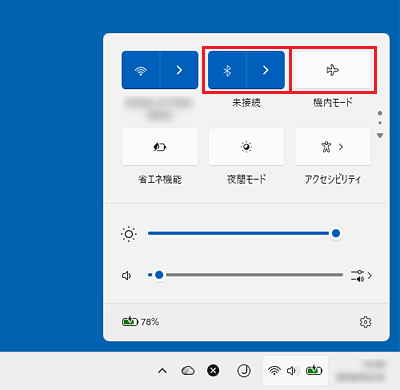Image resolution: width=400 pixels, height=390 pixels.
Task: Open battery settings showing 78%
Action: click(140, 322)
